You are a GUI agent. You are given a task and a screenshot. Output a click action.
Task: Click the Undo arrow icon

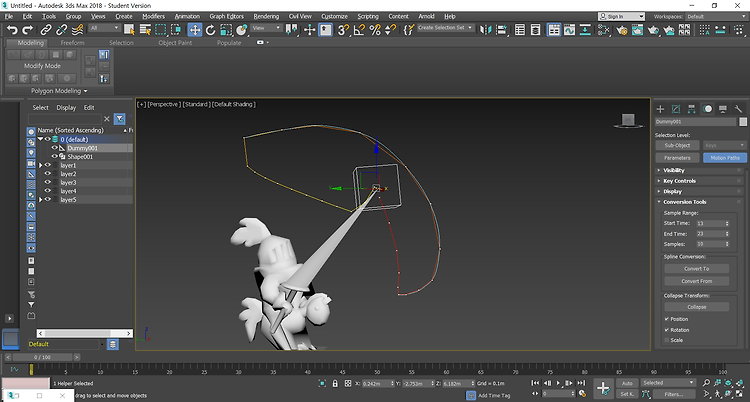(12, 30)
